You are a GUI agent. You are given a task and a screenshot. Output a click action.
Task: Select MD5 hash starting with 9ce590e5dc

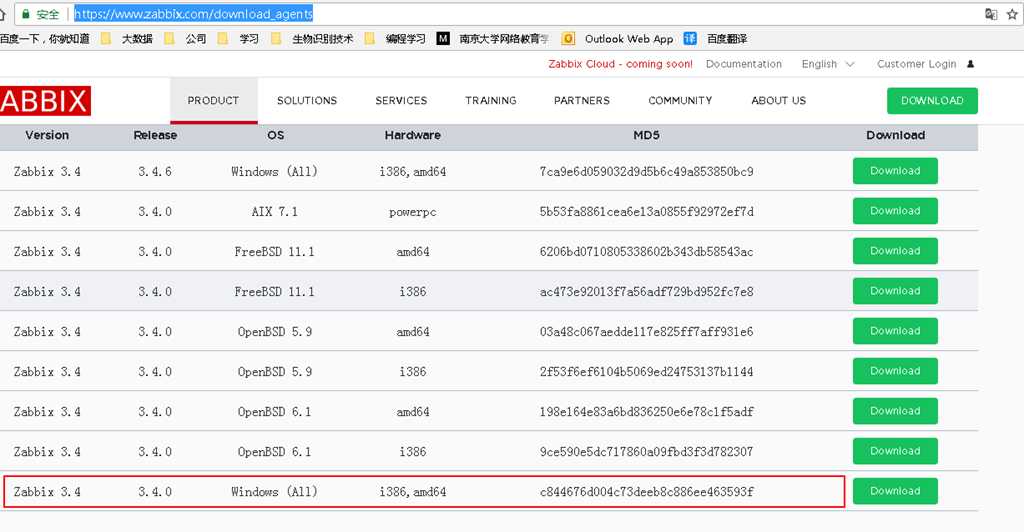point(647,452)
